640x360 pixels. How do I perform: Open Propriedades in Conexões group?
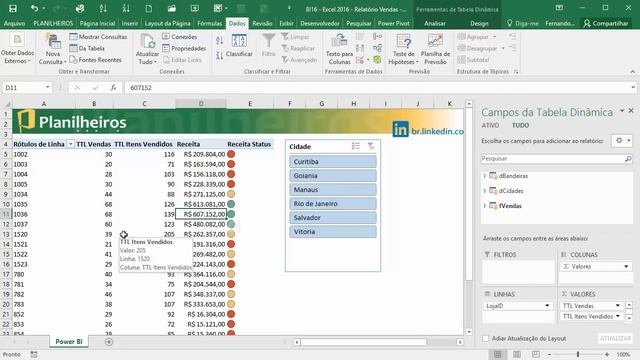click(x=184, y=48)
